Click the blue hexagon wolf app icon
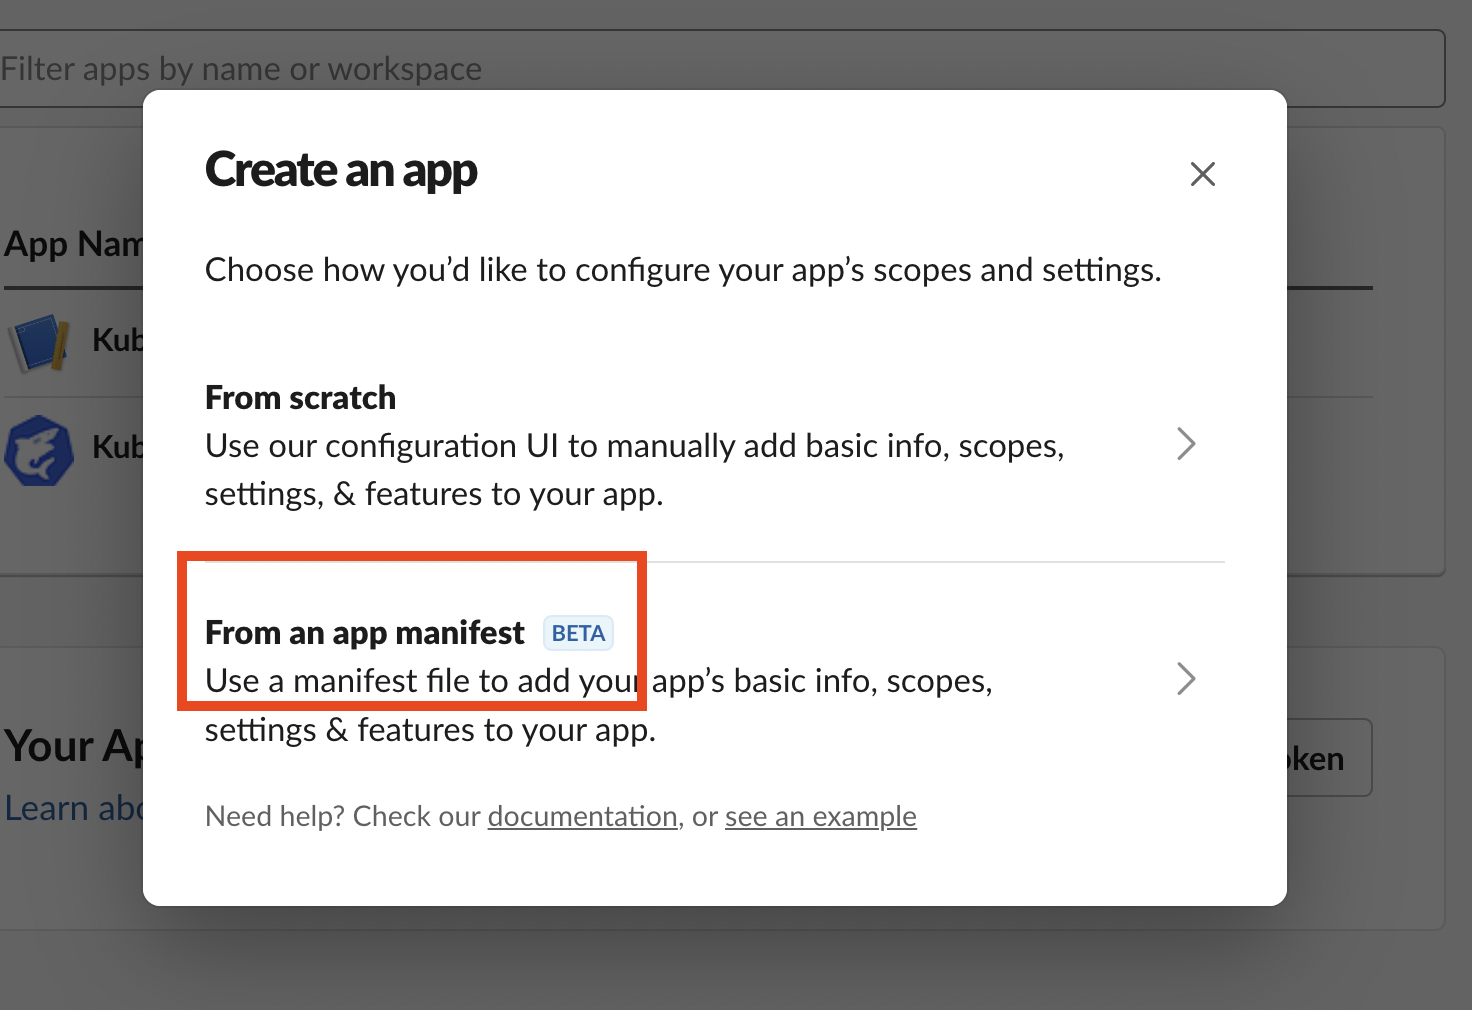This screenshot has height=1010, width=1472. [x=39, y=450]
